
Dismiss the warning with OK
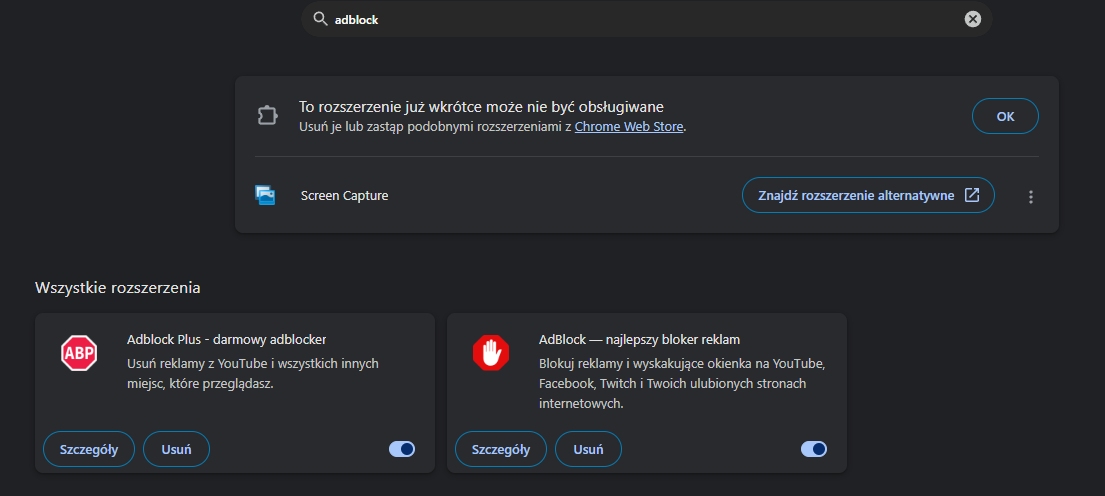click(x=1005, y=116)
